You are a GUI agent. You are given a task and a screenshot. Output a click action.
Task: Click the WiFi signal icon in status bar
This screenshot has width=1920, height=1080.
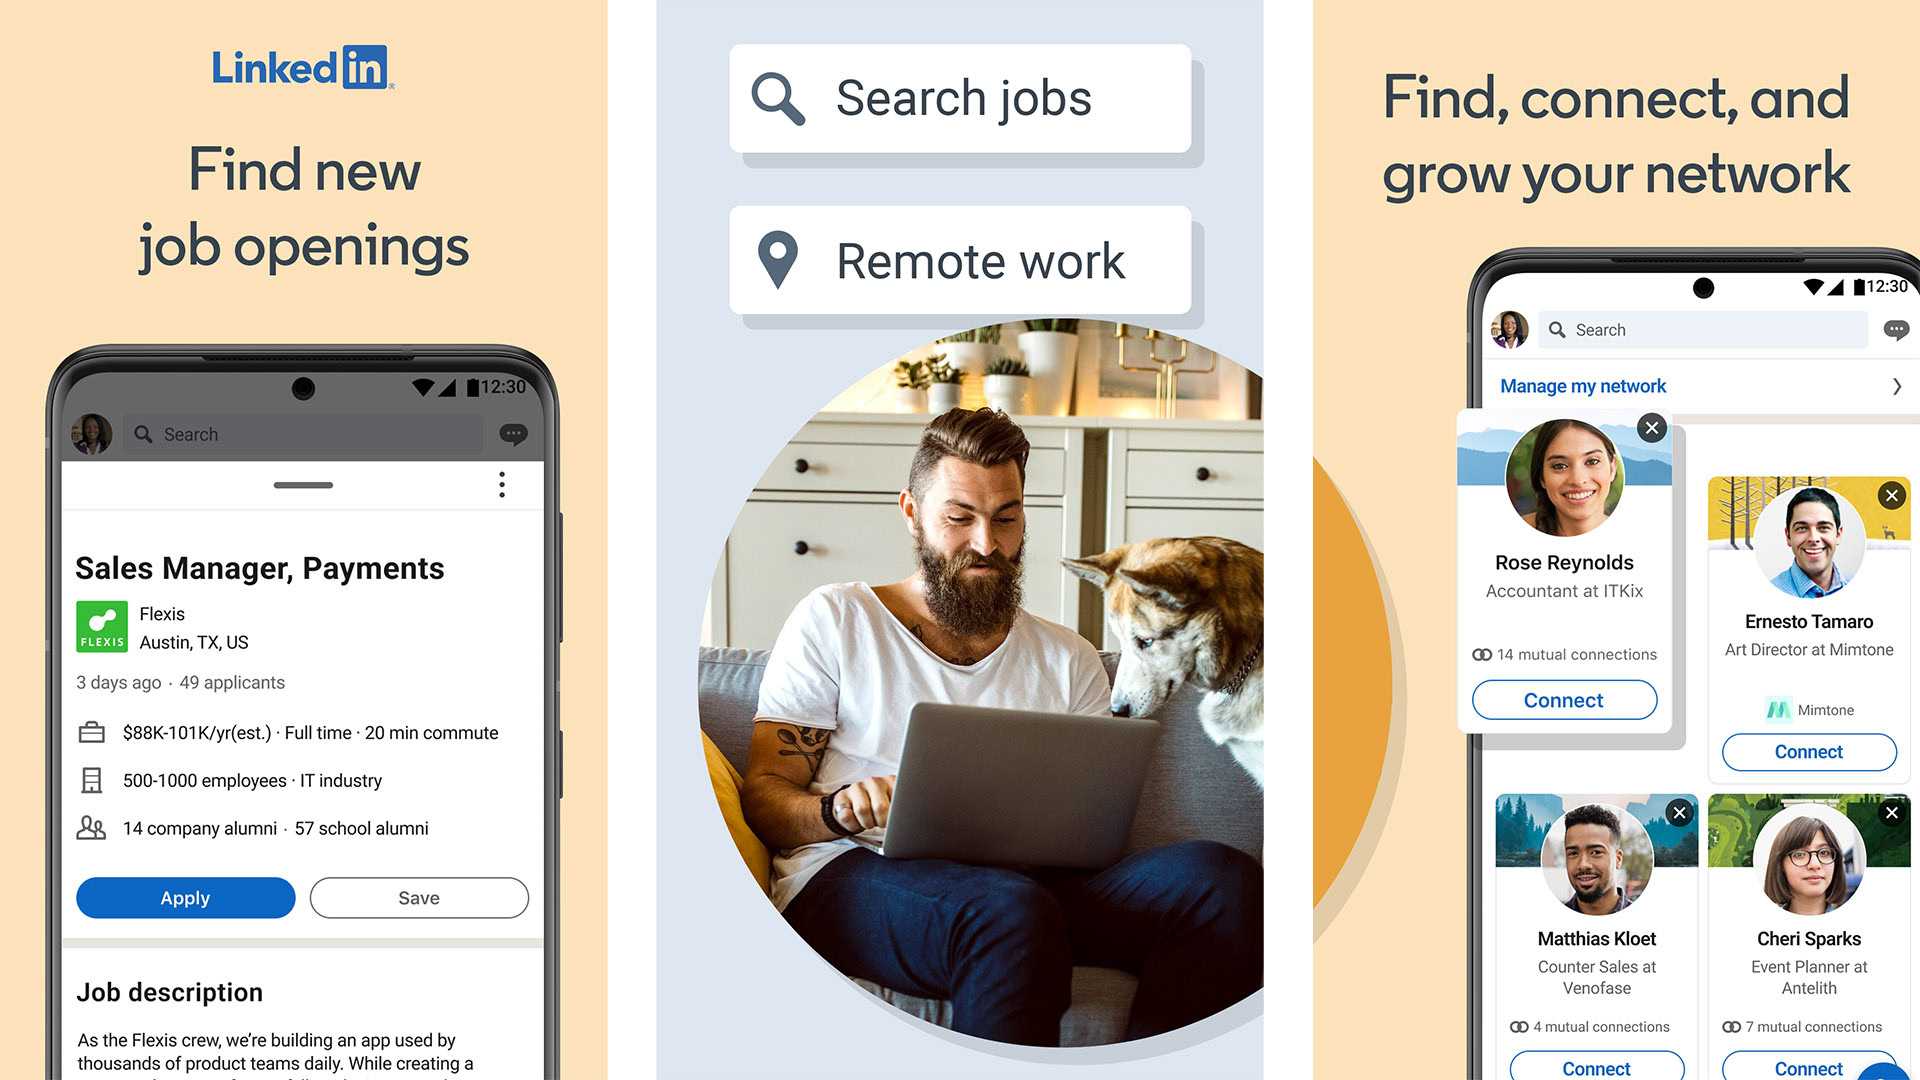coord(422,386)
